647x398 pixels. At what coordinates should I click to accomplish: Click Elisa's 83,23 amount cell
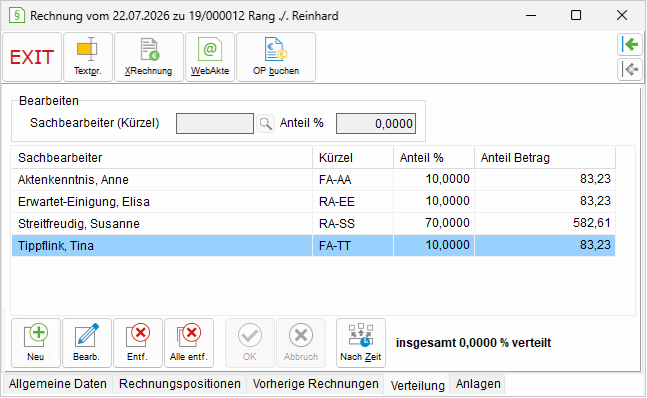pos(545,201)
